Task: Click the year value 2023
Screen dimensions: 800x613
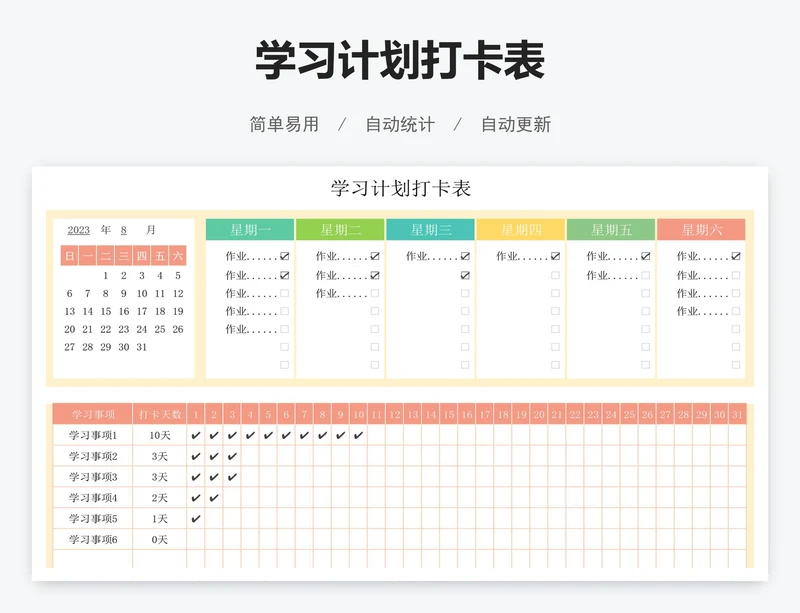Action: pyautogui.click(x=79, y=230)
